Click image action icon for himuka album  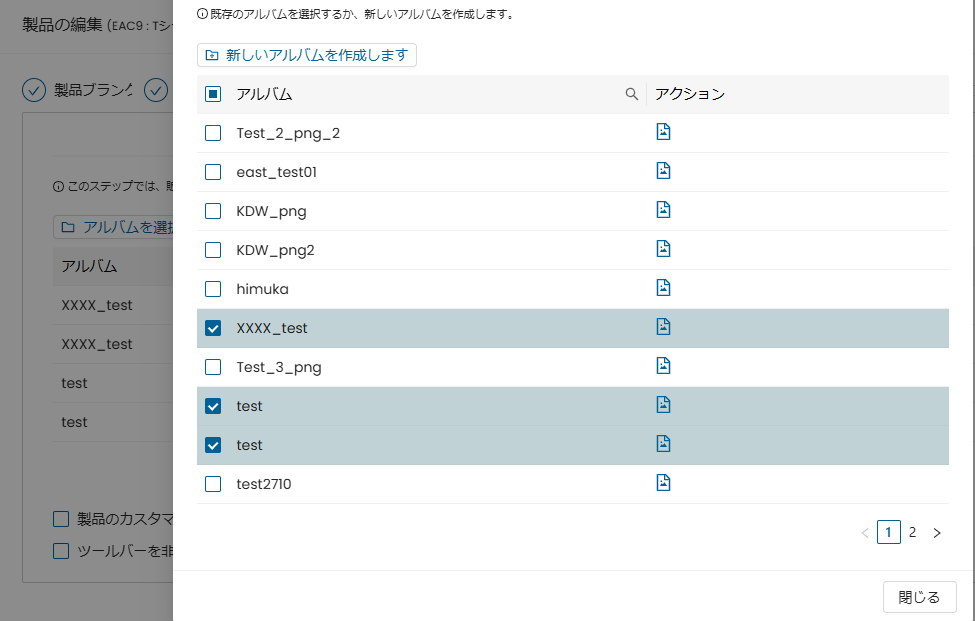663,288
